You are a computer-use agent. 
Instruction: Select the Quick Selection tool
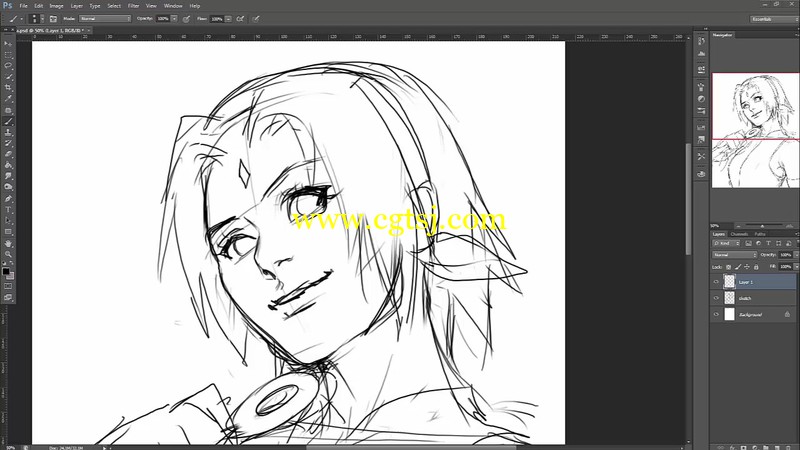coord(8,77)
